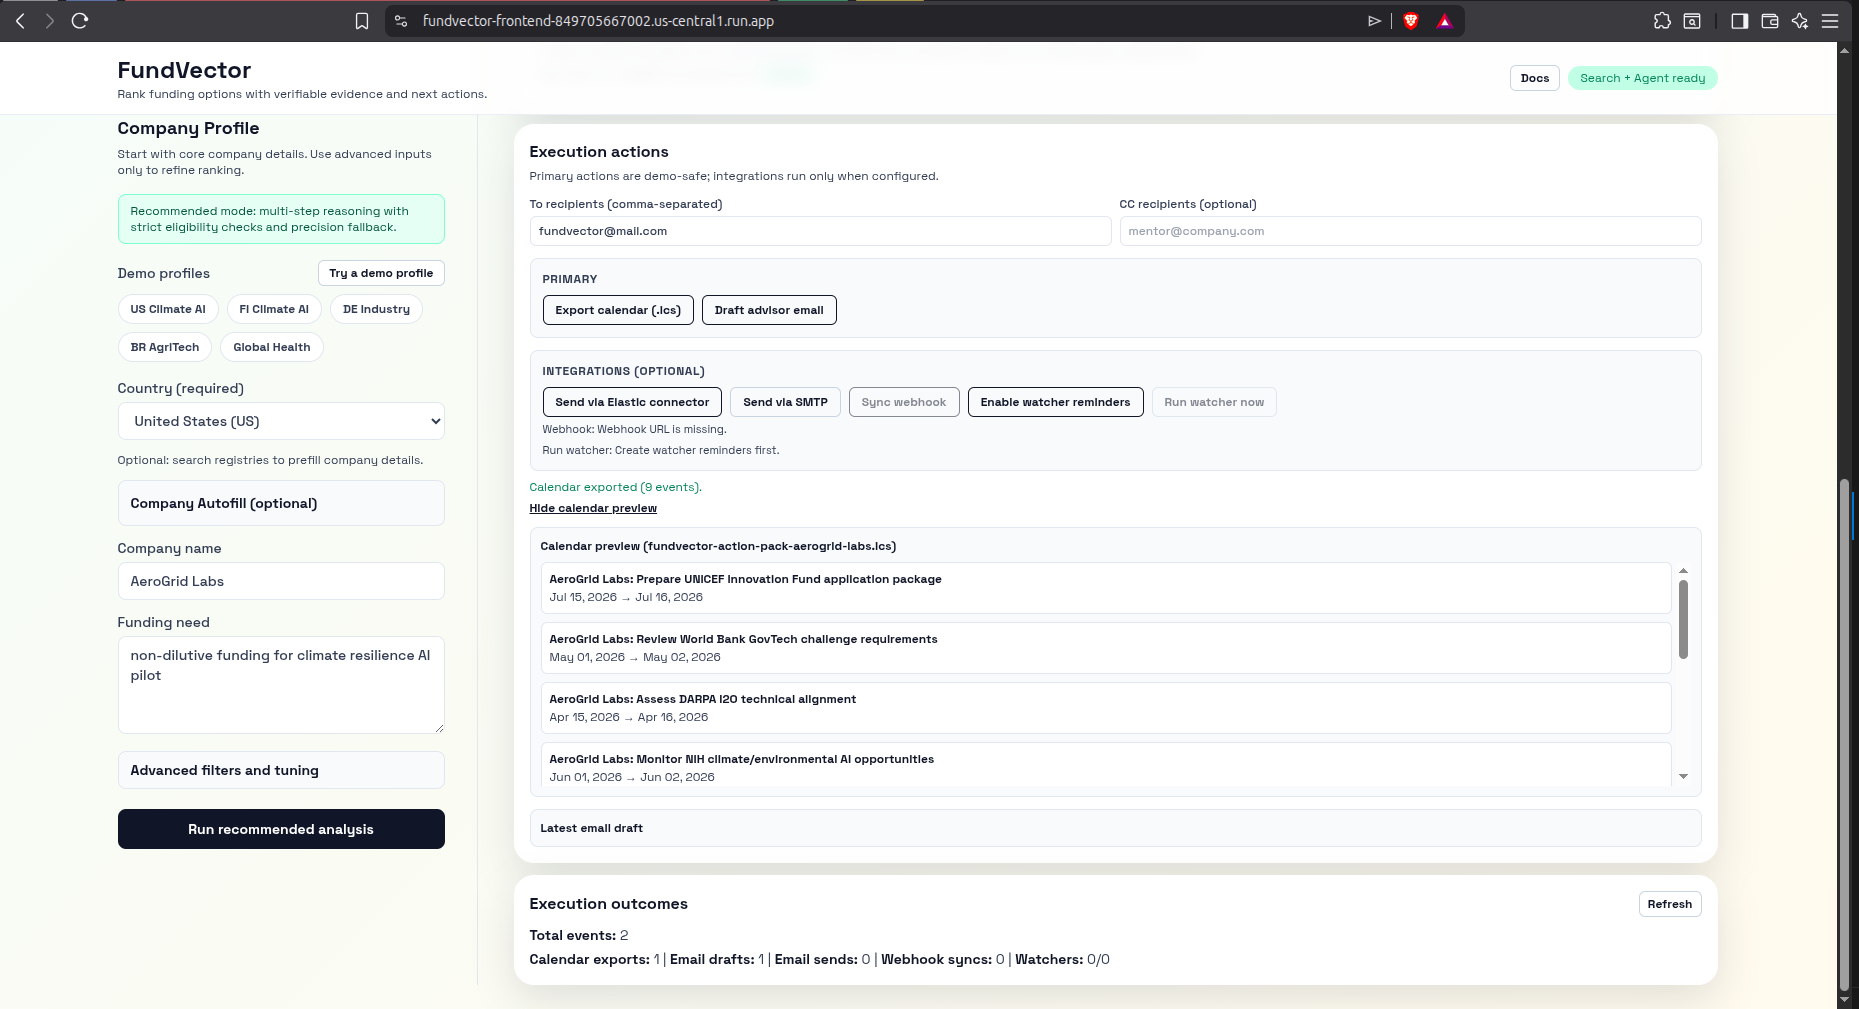This screenshot has width=1859, height=1009.
Task: Bookmark this page
Action: click(x=362, y=21)
